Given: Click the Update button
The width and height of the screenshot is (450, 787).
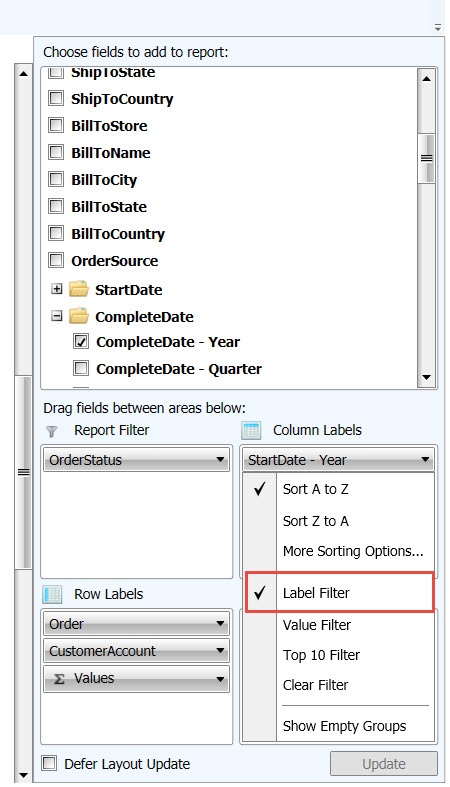Looking at the screenshot, I should [x=384, y=764].
